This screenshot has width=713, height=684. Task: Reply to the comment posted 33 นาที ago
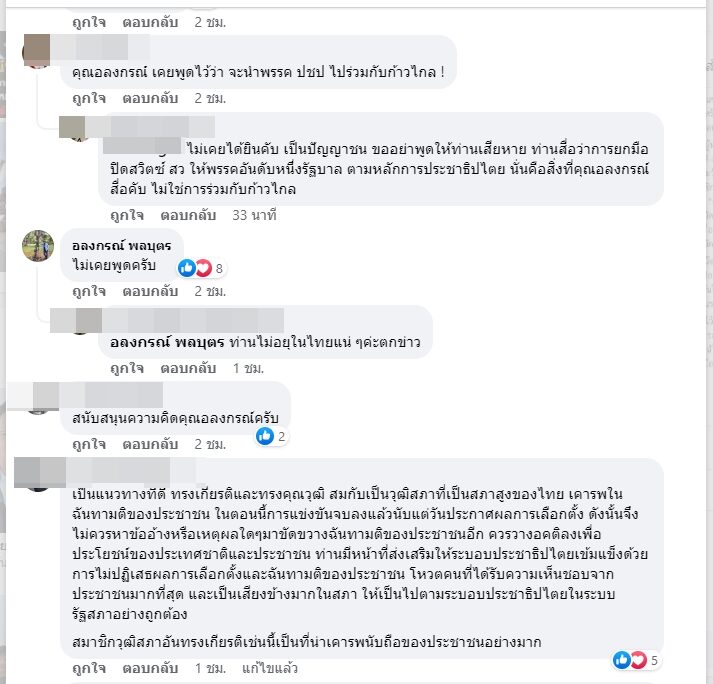[188, 215]
